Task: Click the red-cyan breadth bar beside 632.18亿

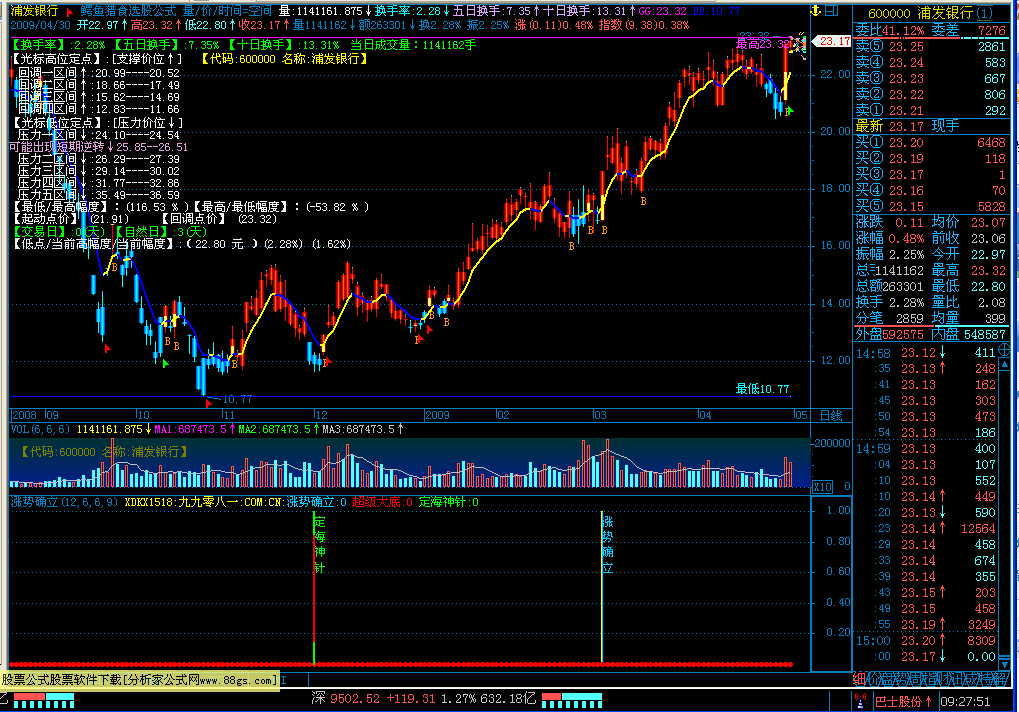Action: point(572,700)
